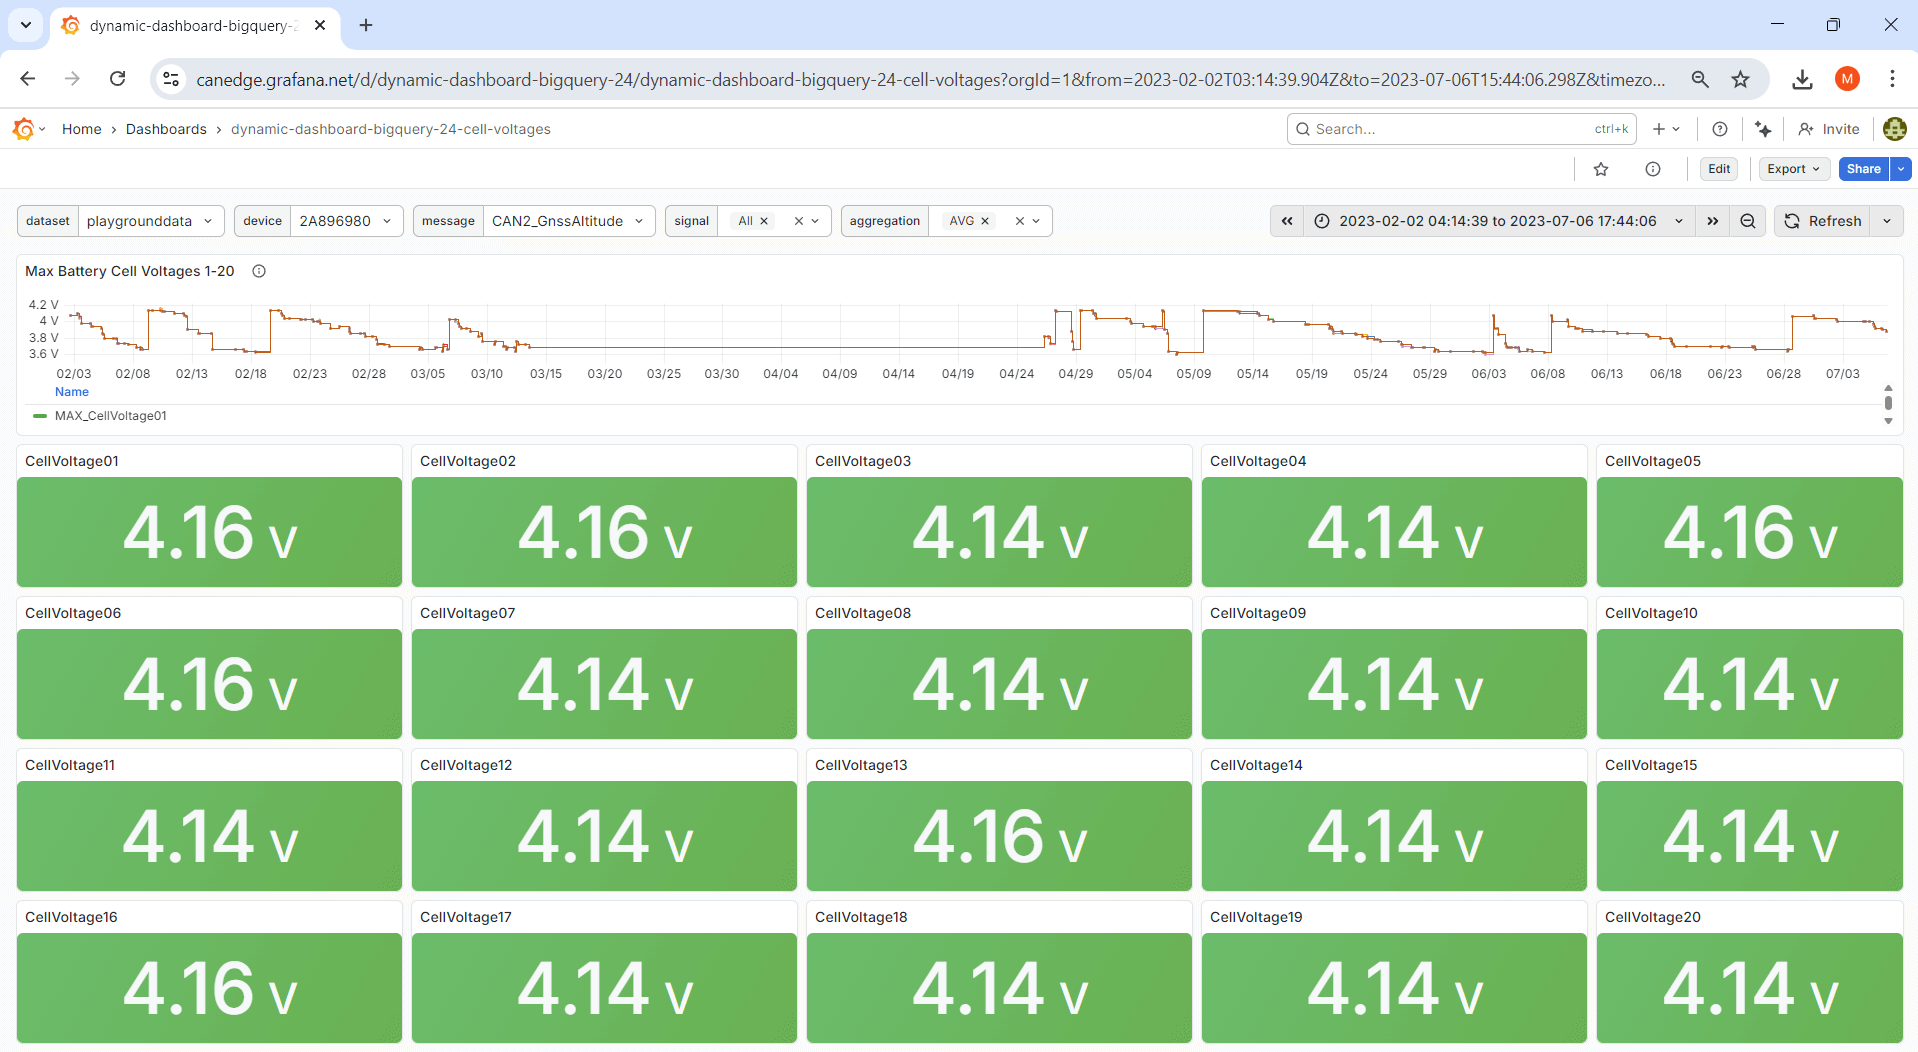Open the Grafana Assistant sparkle icon
This screenshot has height=1052, width=1918.
(x=1763, y=129)
